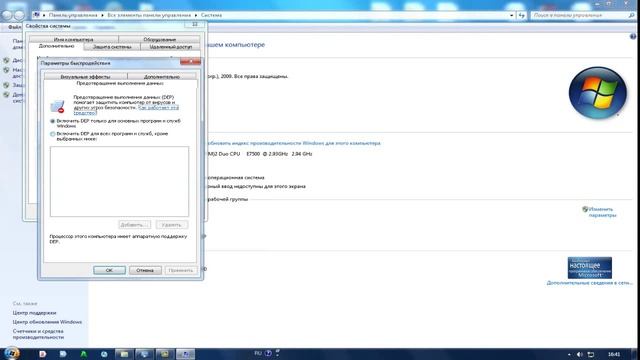The height and width of the screenshot is (360, 640).
Task: Click the Система breadcrumb item
Action: (211, 15)
